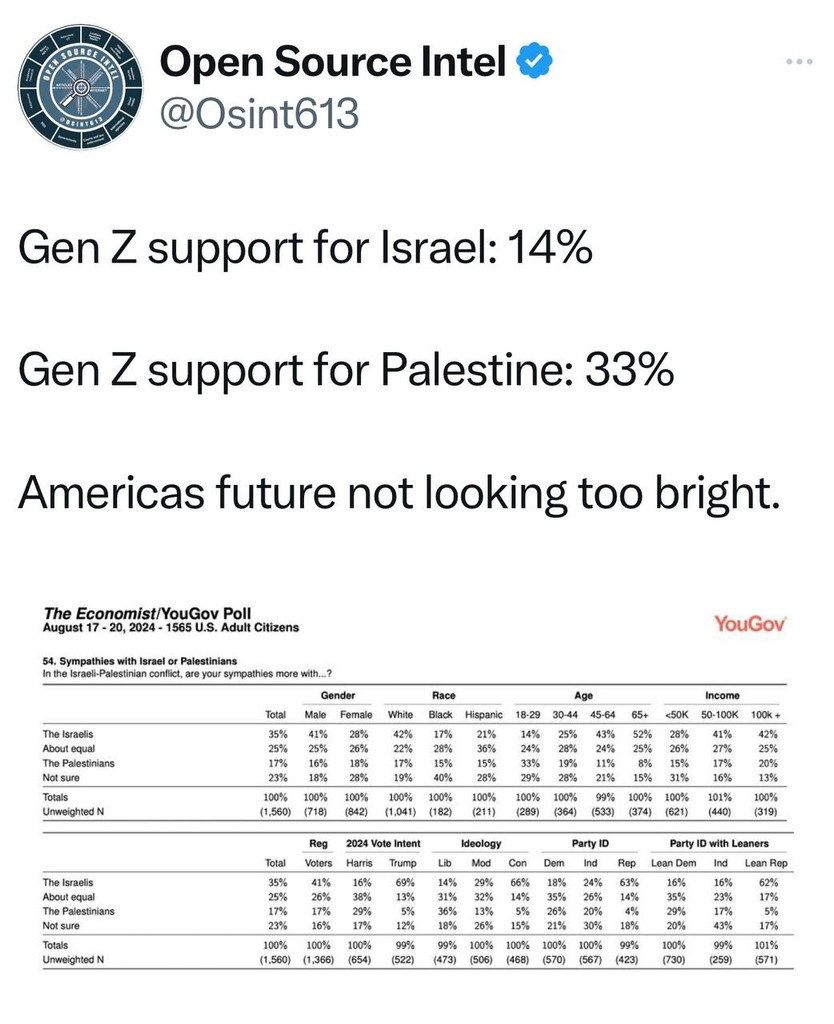The image size is (834, 1024).
Task: Click the "Gen Z support for Palestine: 33%" line
Action: click(345, 373)
